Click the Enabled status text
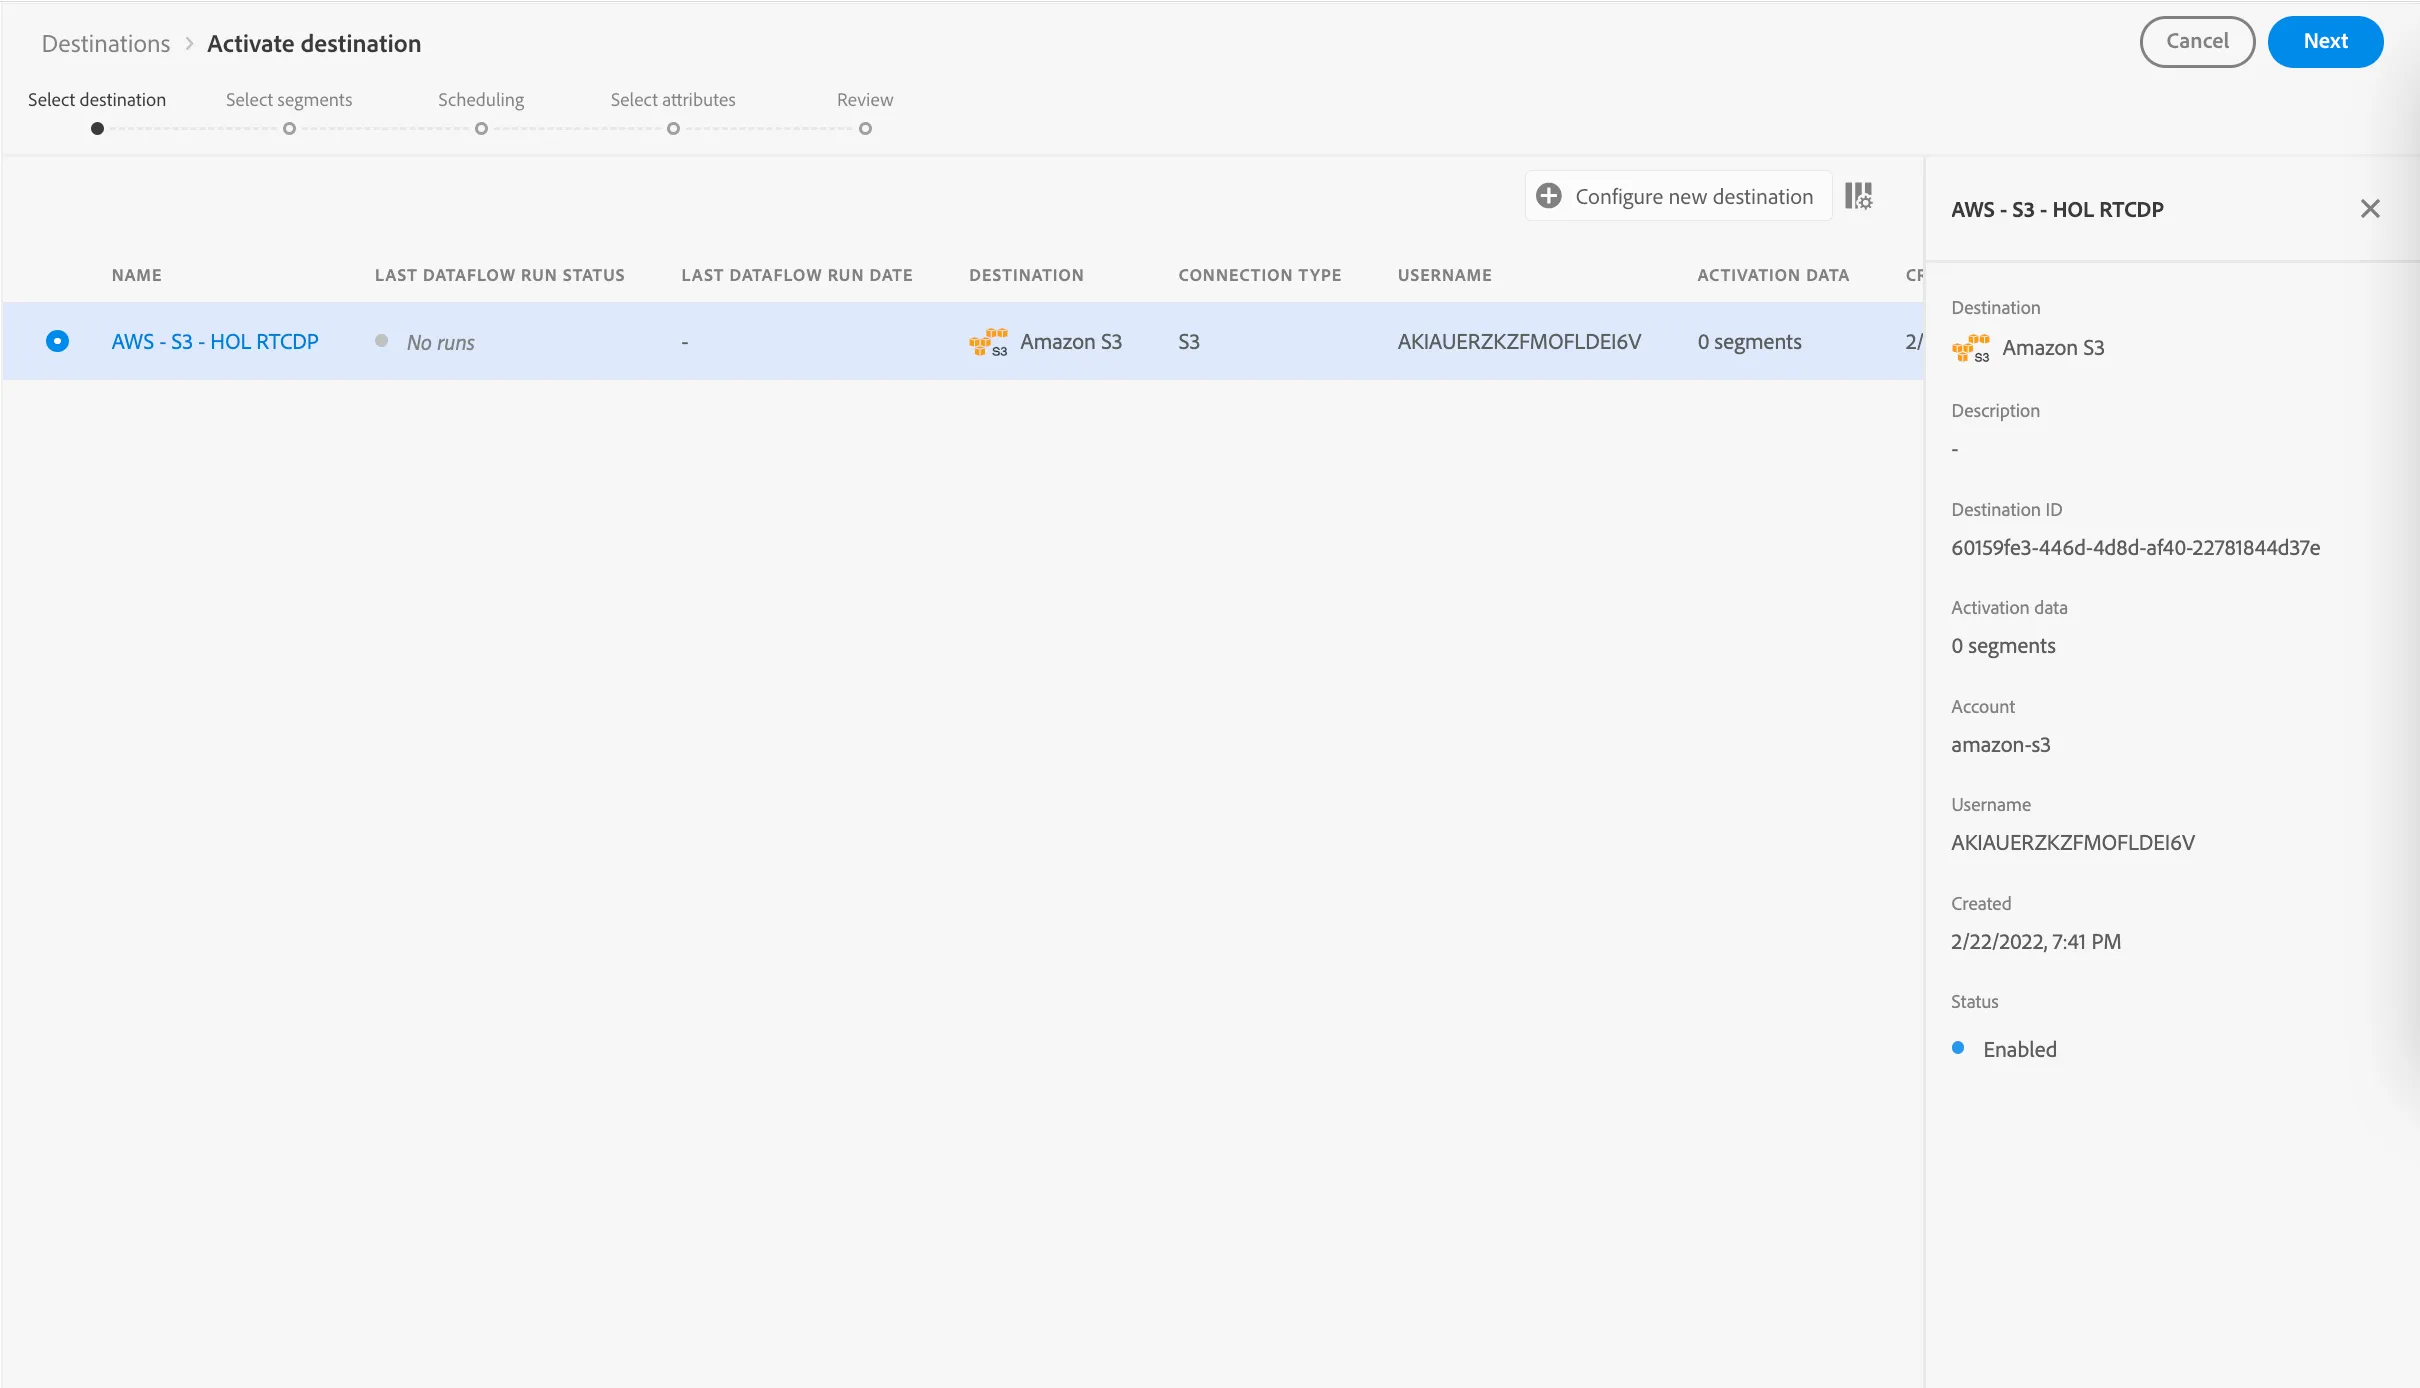The height and width of the screenshot is (1388, 2420). (2020, 1049)
